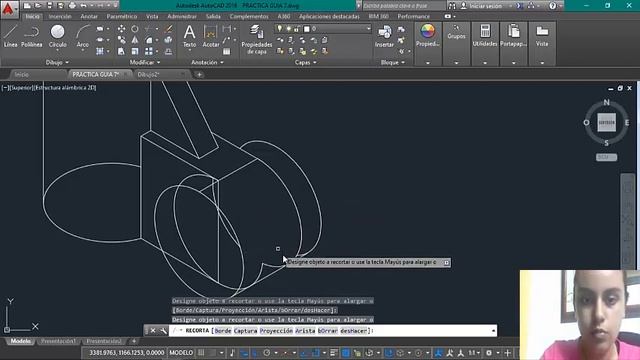This screenshot has height=360, width=640.
Task: Select the Arco tool
Action: 82,36
